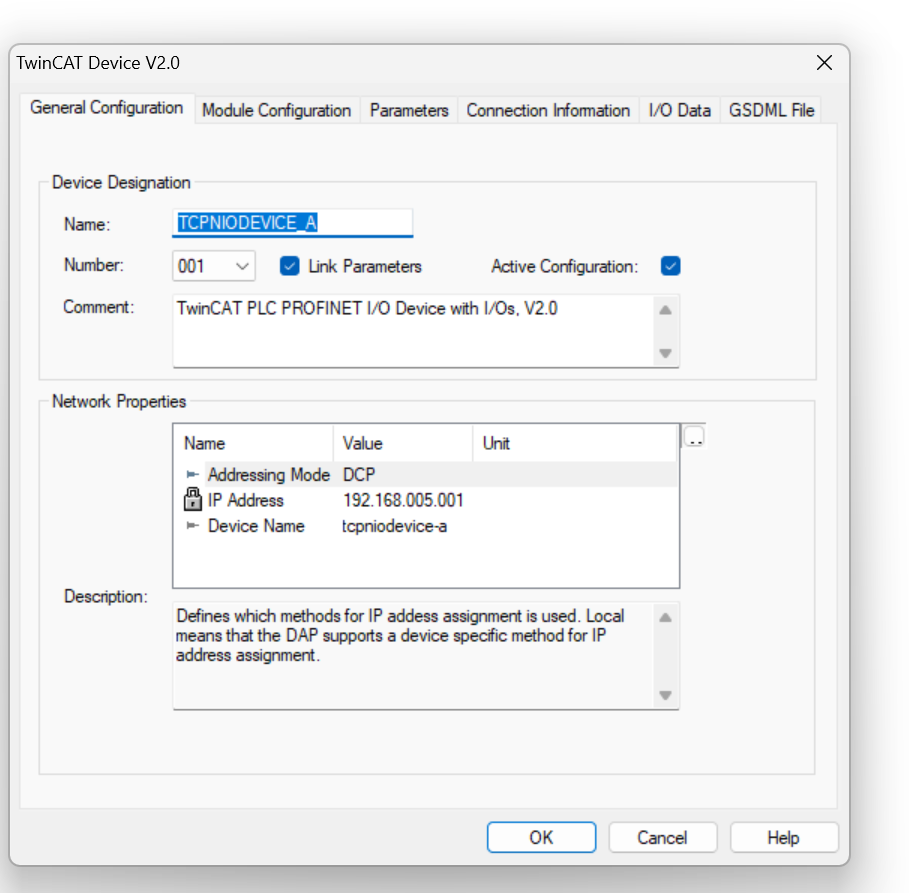Open the GSDML File tab

(772, 110)
